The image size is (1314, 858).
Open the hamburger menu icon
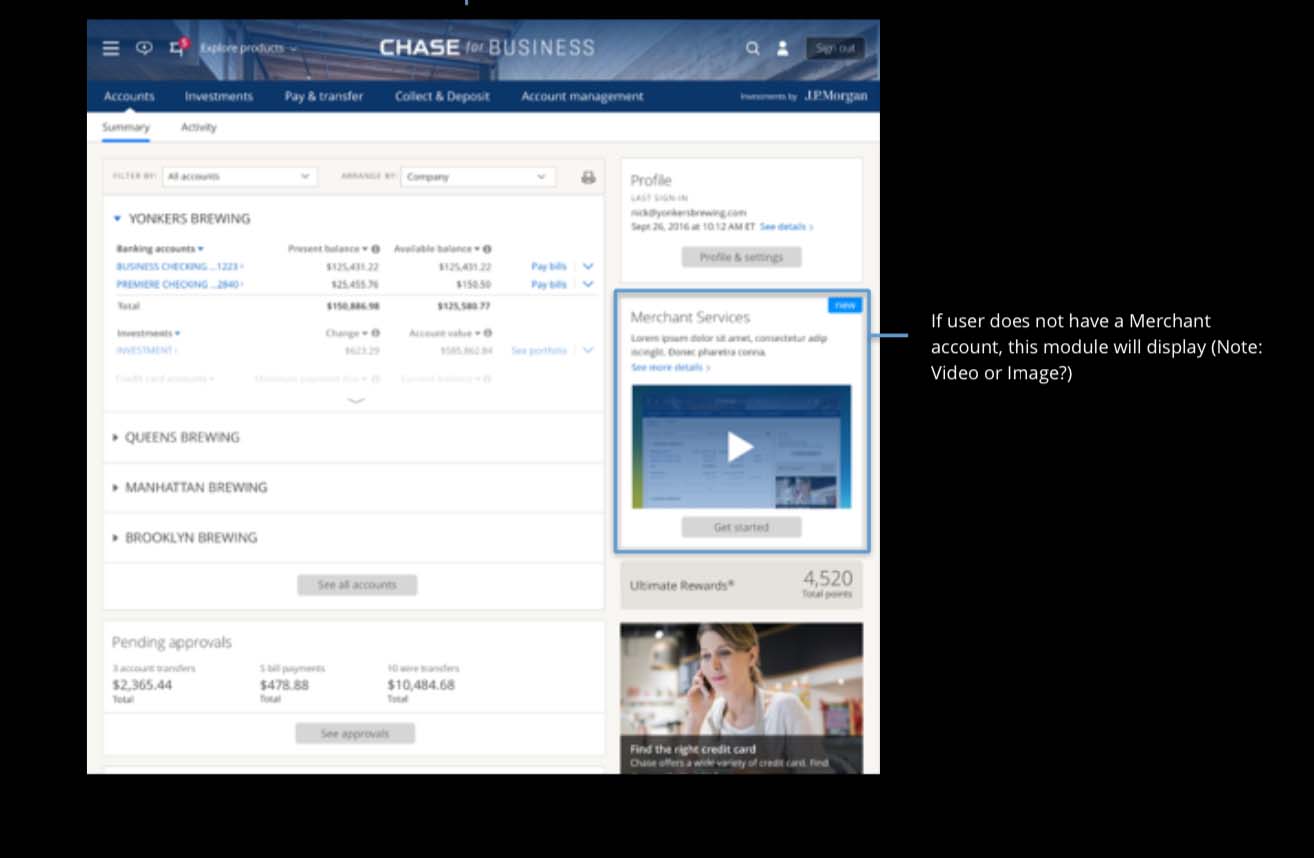click(111, 48)
